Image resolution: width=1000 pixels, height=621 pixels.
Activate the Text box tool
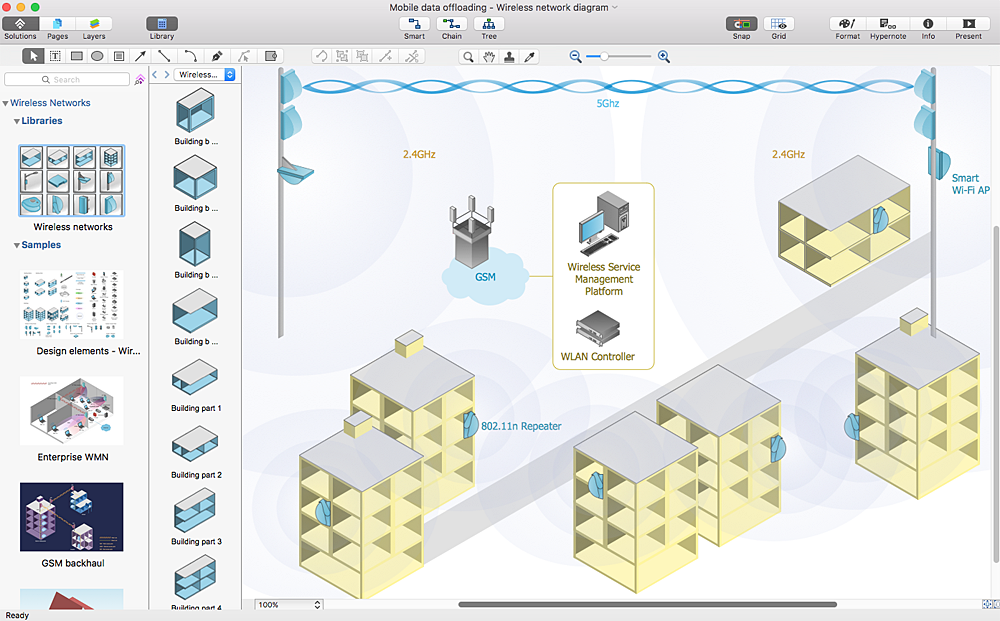(55, 57)
